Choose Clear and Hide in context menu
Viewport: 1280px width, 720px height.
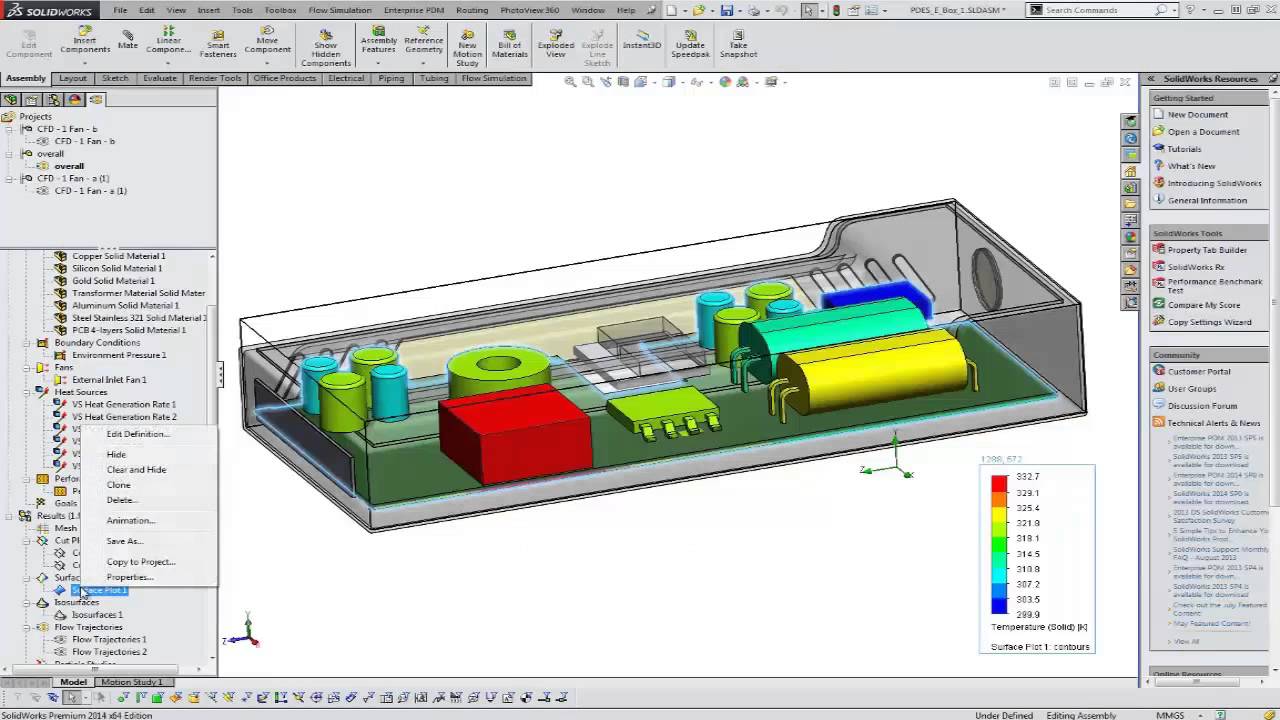point(137,469)
